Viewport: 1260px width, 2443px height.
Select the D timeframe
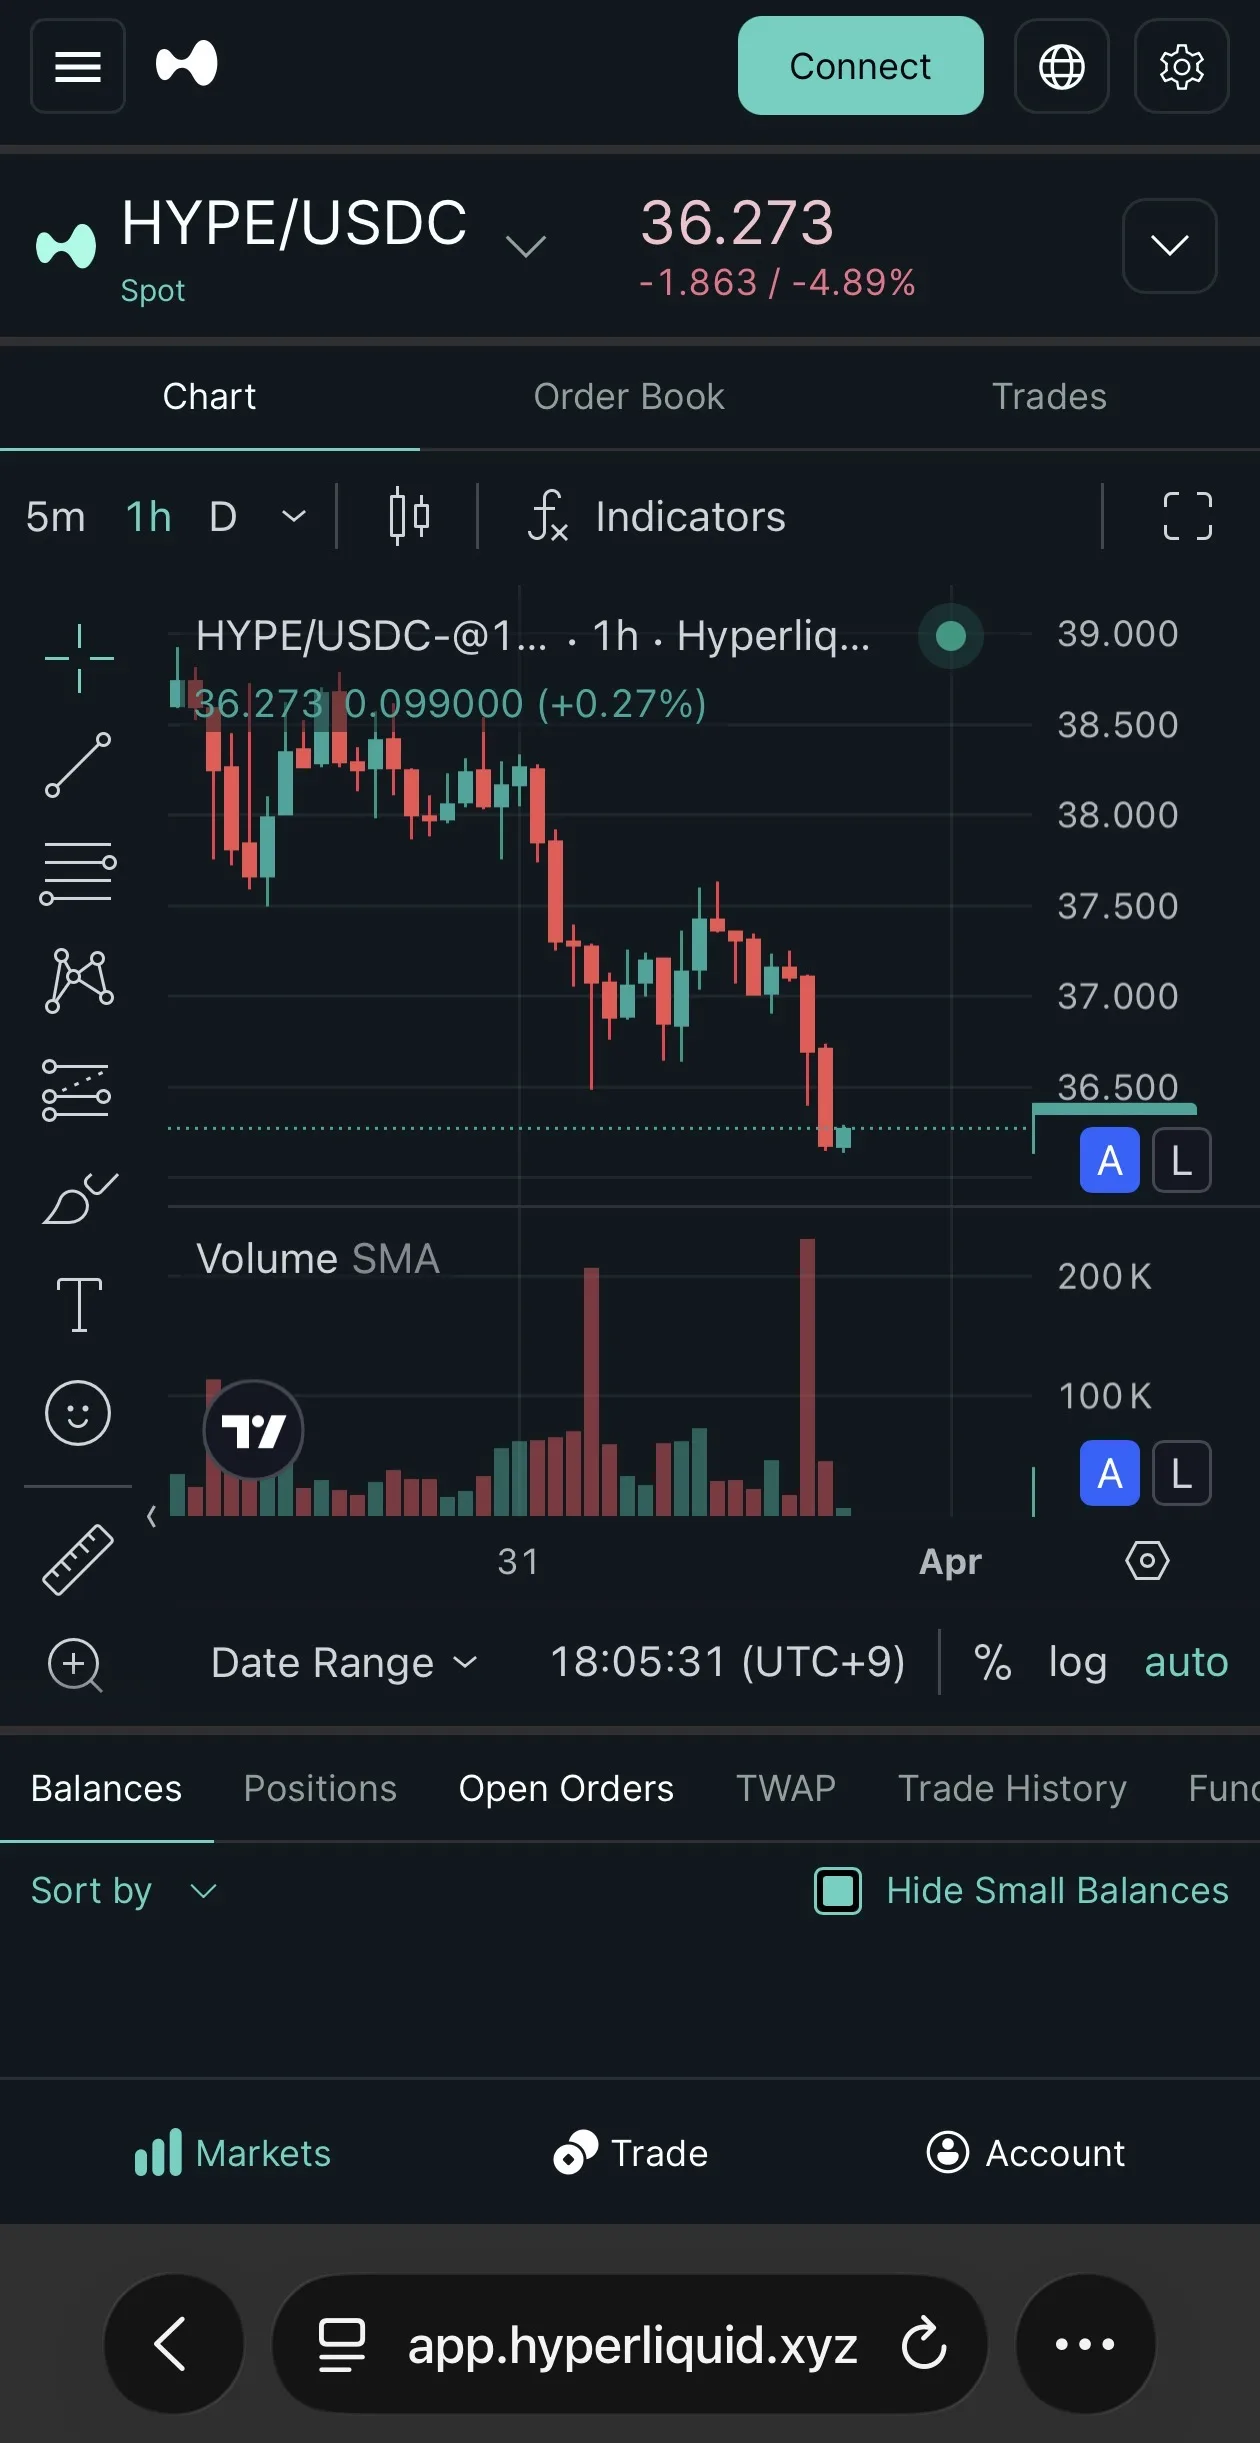(223, 517)
